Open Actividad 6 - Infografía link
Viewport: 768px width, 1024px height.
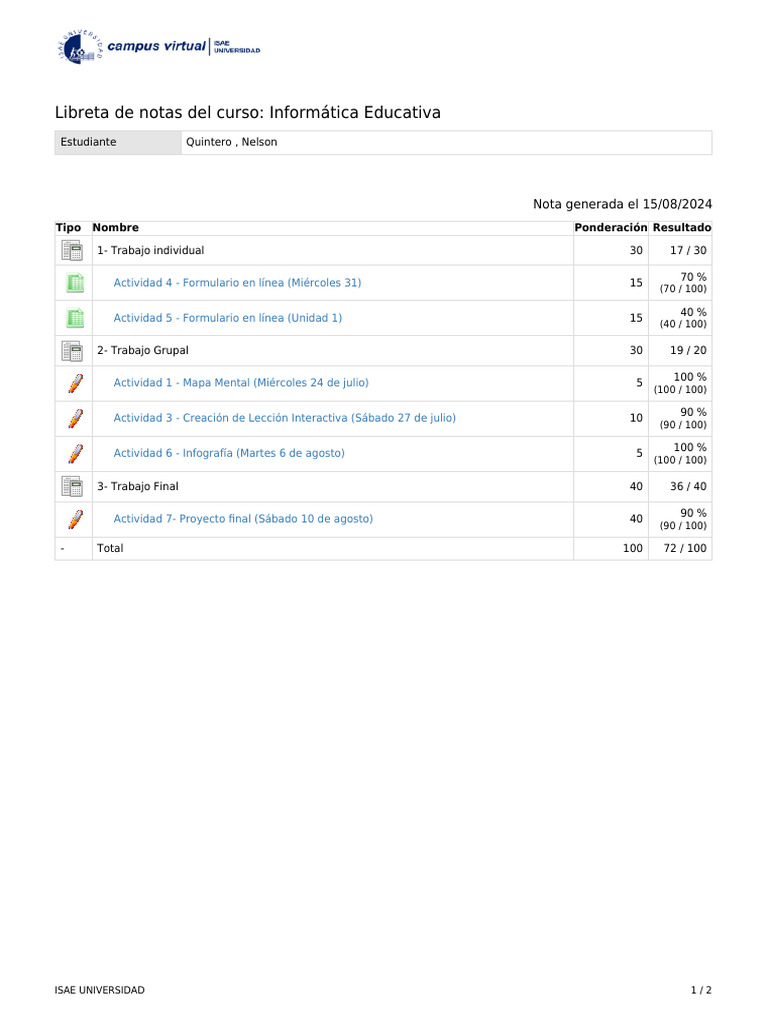click(229, 453)
